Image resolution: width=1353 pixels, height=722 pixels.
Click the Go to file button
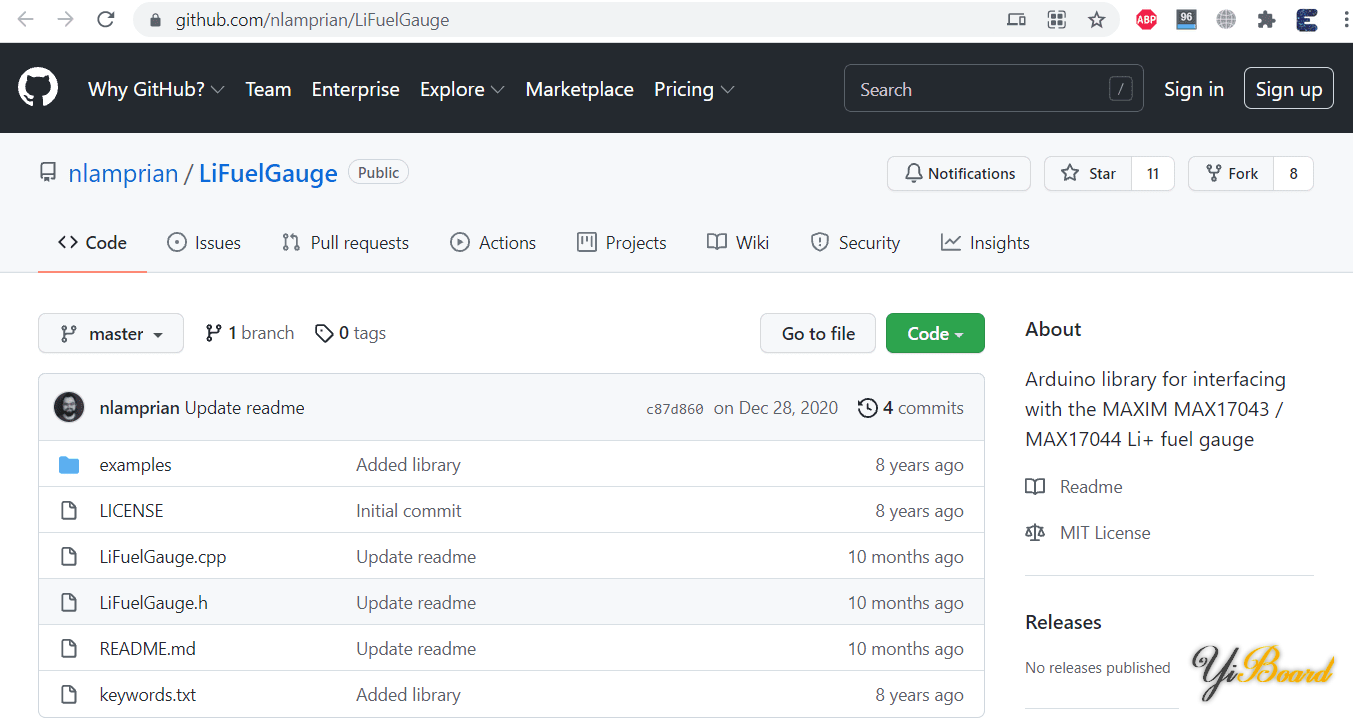[817, 334]
